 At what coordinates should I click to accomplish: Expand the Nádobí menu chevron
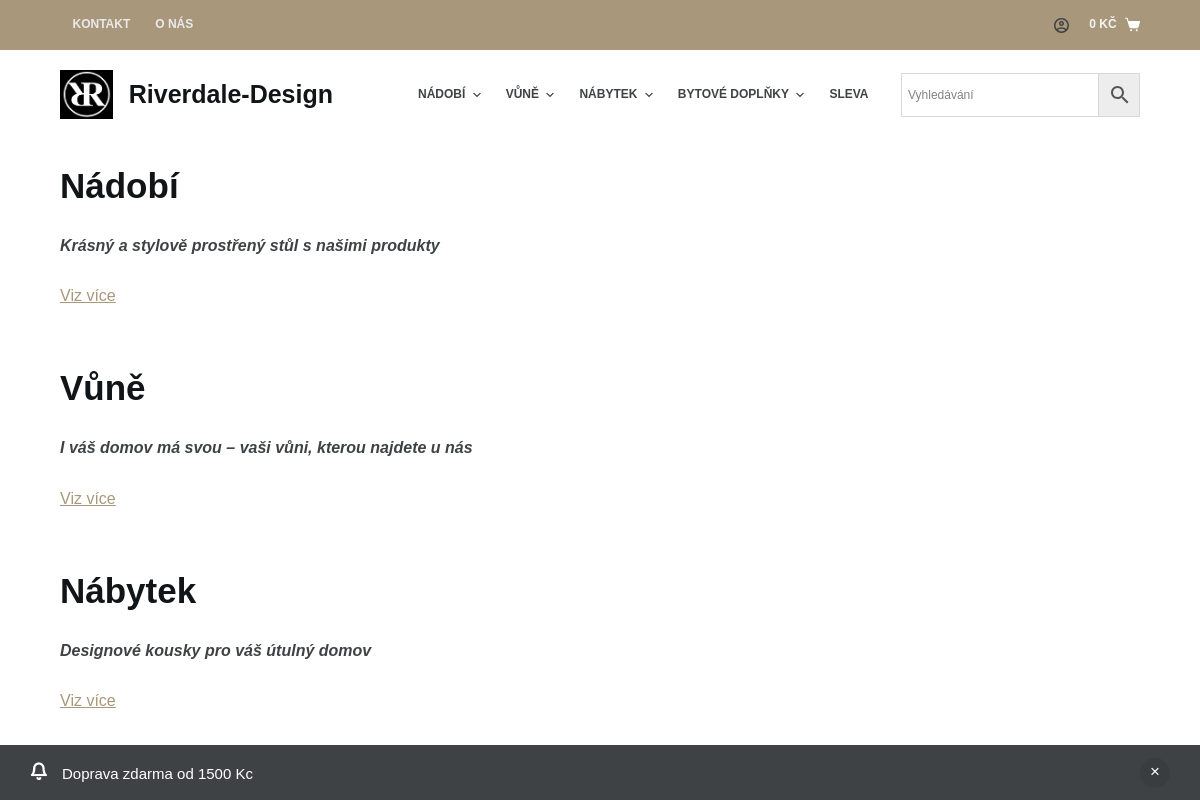click(477, 95)
